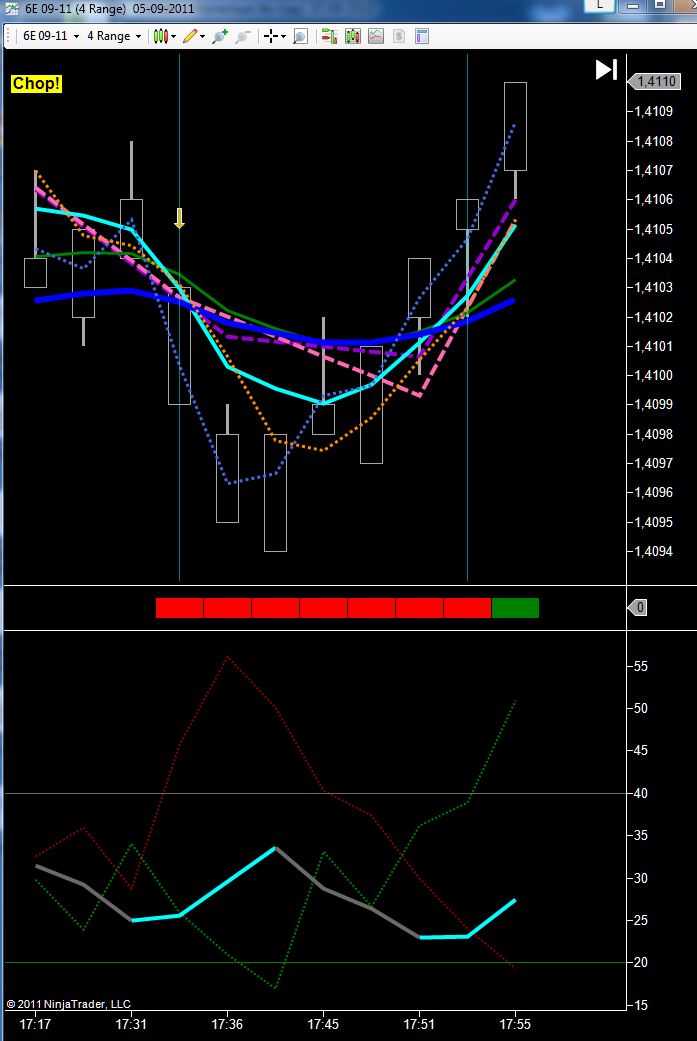
Task: Select the crosshair cursor icon
Action: pyautogui.click(x=271, y=37)
